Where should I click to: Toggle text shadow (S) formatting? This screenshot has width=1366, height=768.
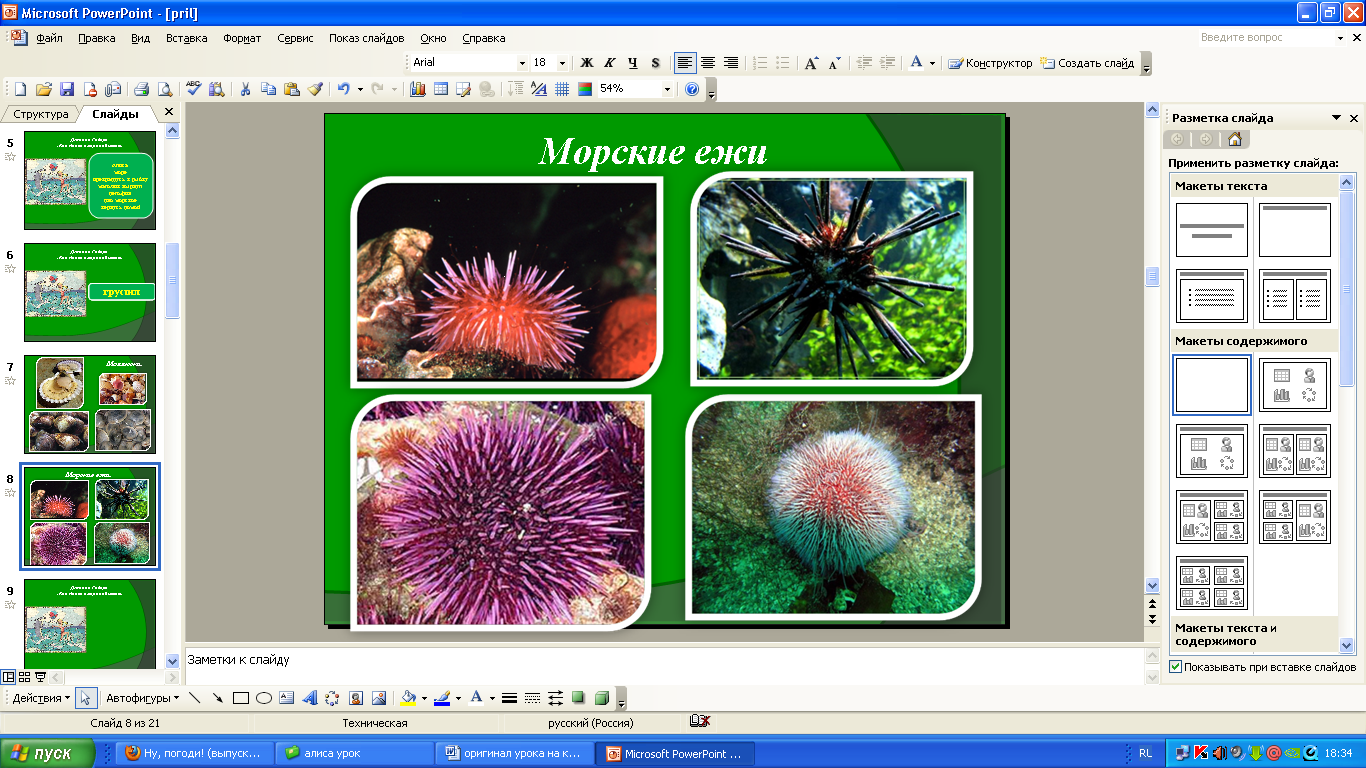tap(656, 63)
